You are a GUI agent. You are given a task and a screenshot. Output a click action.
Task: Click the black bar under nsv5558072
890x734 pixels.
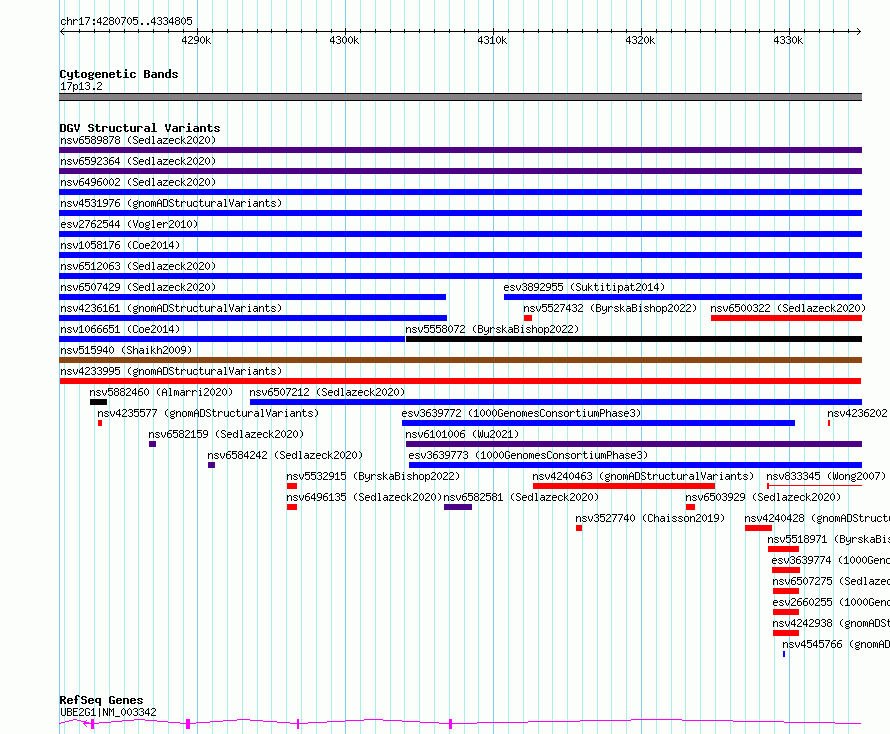click(634, 339)
